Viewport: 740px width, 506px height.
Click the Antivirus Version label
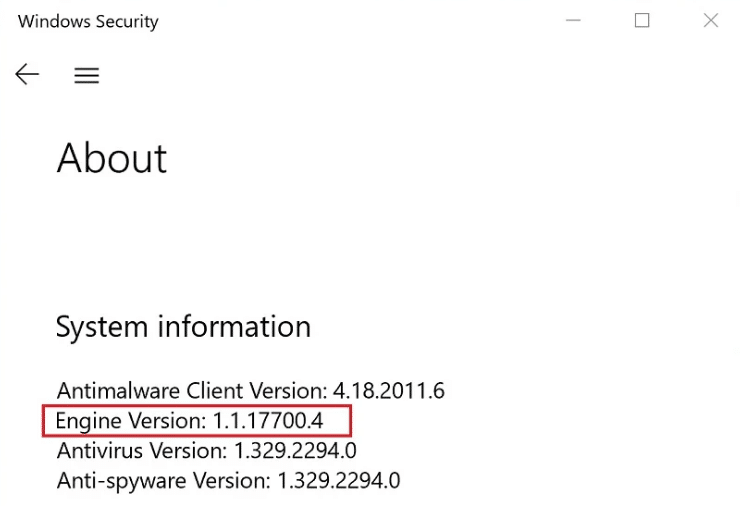tap(142, 451)
